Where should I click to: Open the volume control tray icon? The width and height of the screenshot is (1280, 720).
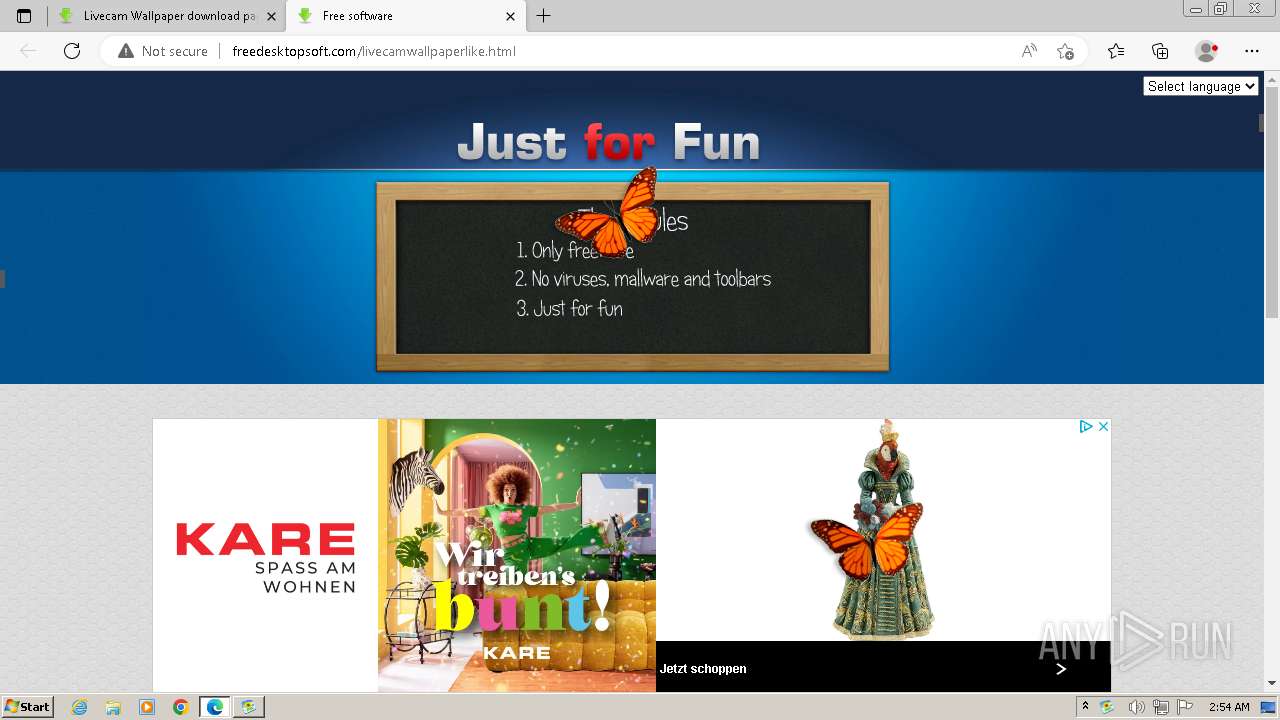1136,707
